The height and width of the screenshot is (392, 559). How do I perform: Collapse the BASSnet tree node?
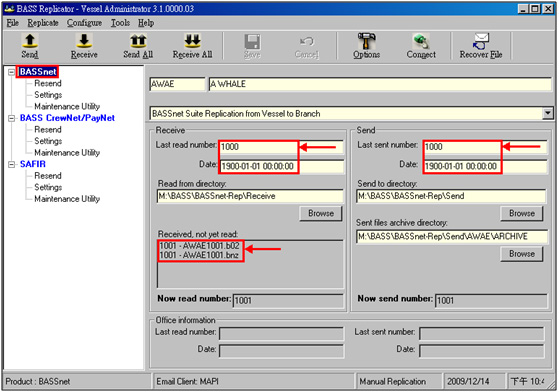click(x=11, y=72)
